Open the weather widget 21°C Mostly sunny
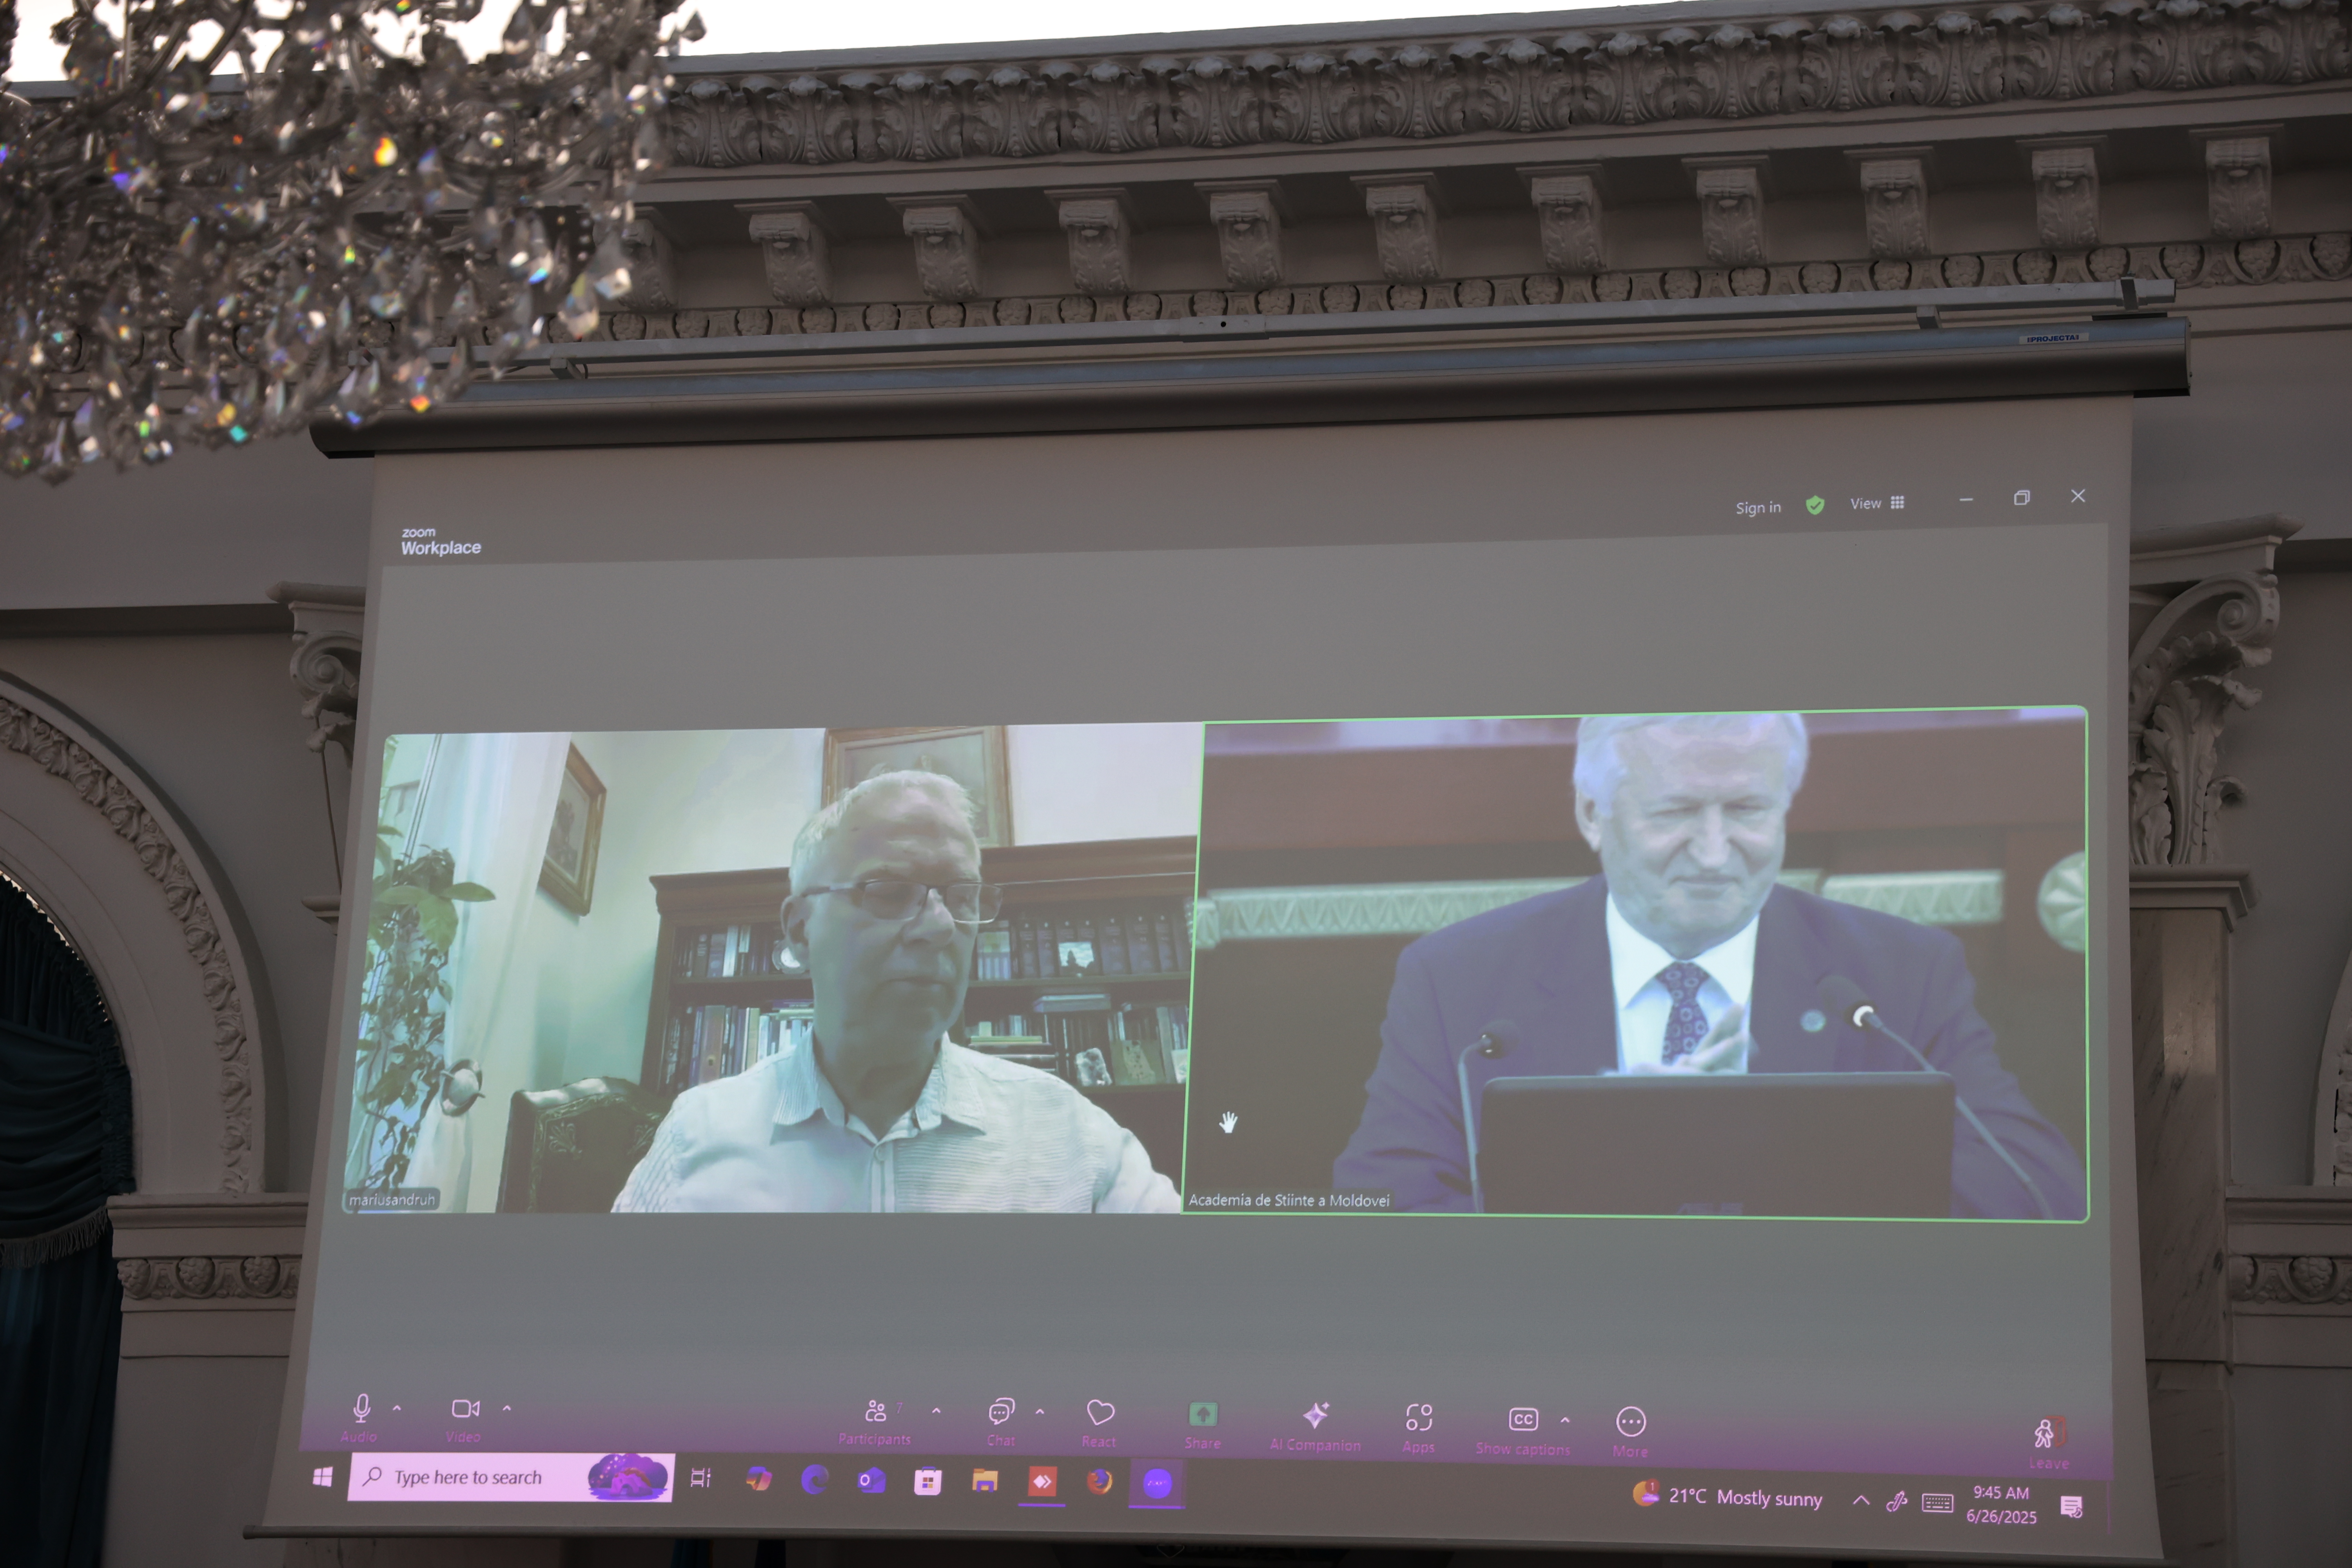Viewport: 2352px width, 1568px height. [1728, 1497]
